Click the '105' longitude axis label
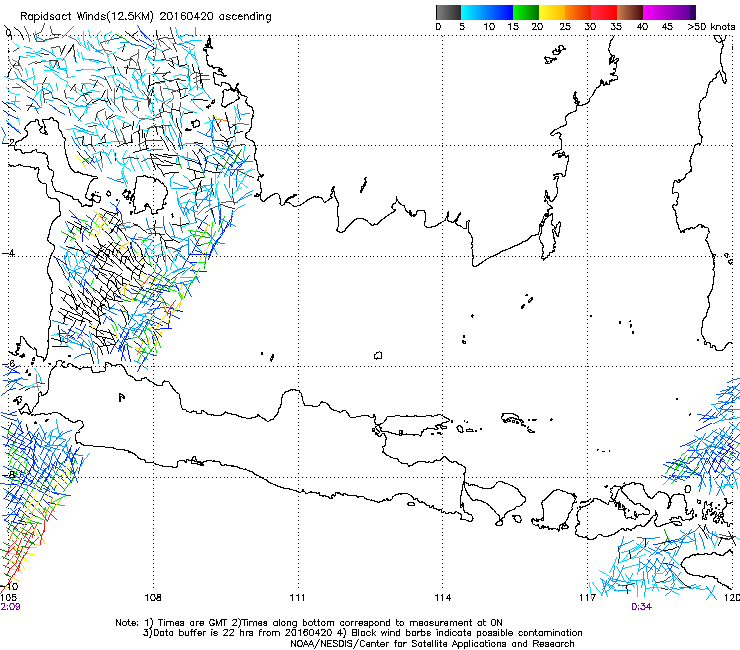This screenshot has height=650, width=740. pyautogui.click(x=8, y=597)
